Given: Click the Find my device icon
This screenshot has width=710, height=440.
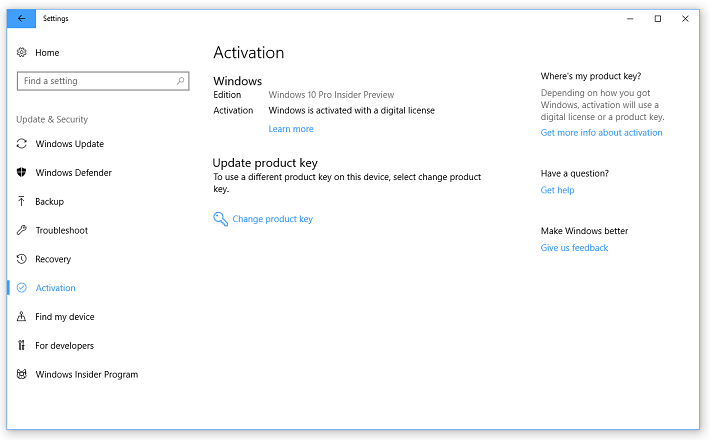Looking at the screenshot, I should [x=22, y=317].
